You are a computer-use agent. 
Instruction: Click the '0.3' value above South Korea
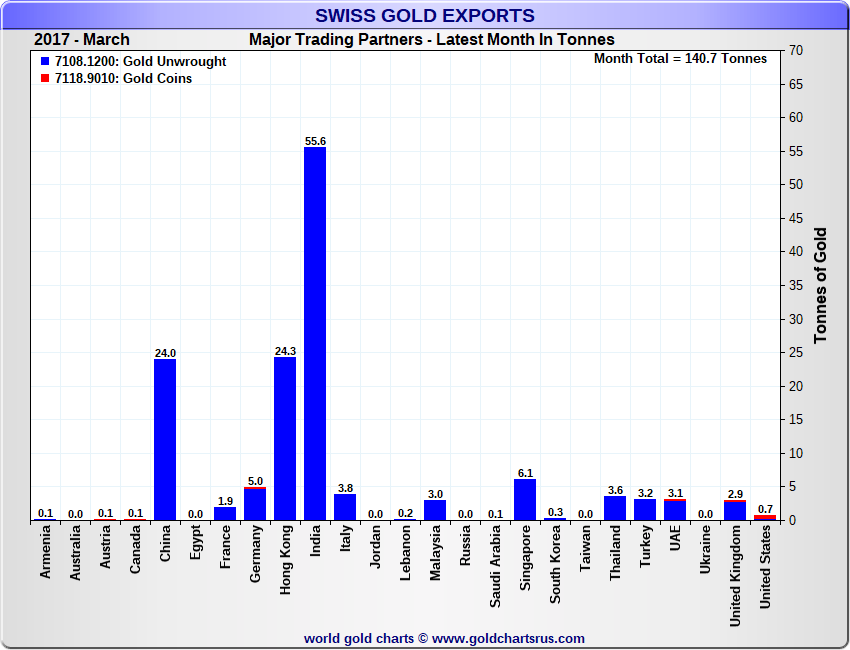click(x=555, y=512)
